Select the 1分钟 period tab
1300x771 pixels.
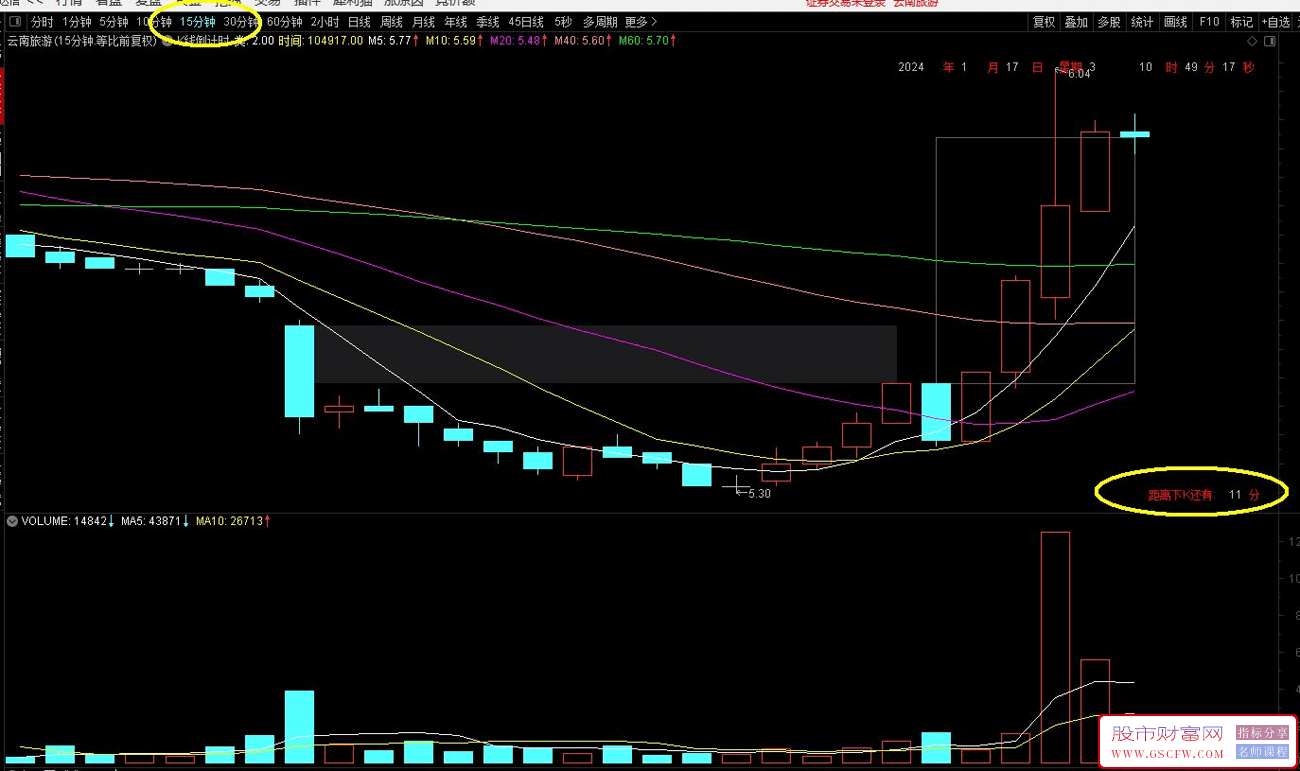point(76,22)
